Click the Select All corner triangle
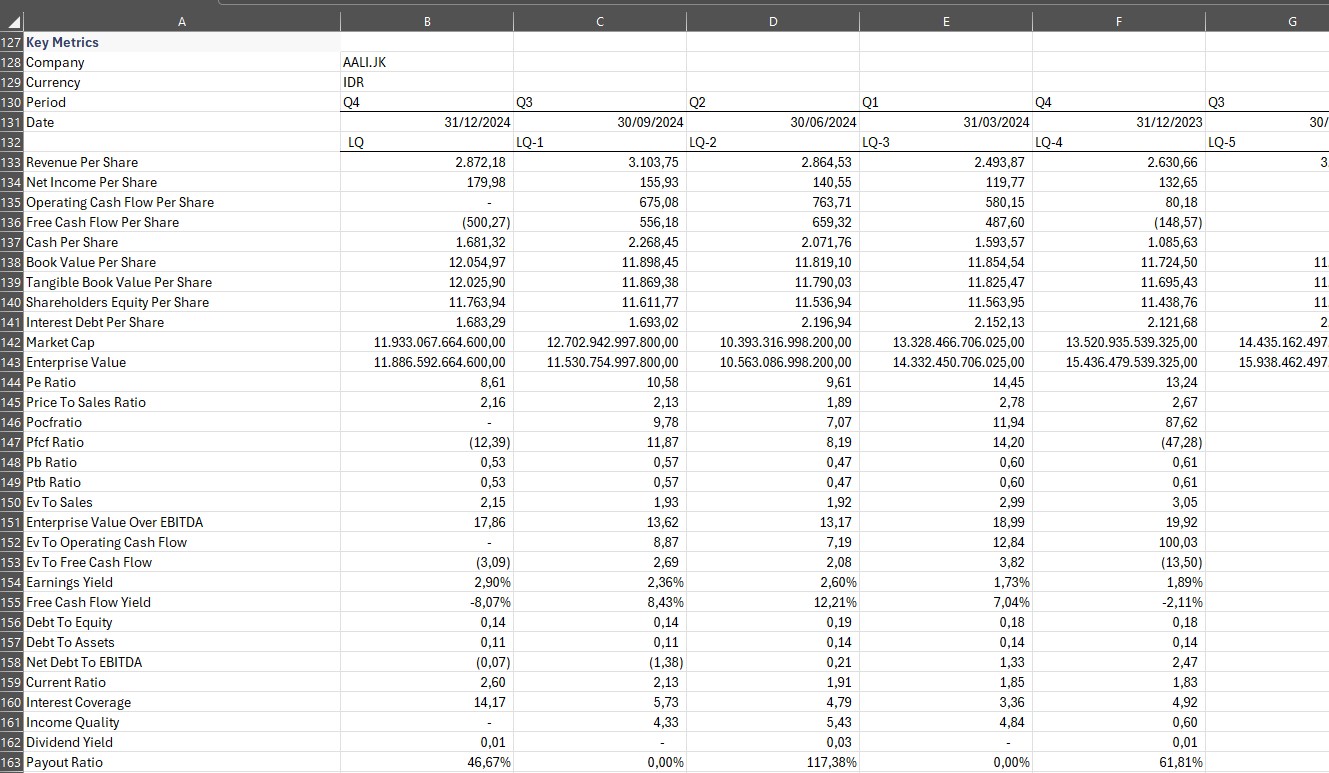 pyautogui.click(x=12, y=21)
